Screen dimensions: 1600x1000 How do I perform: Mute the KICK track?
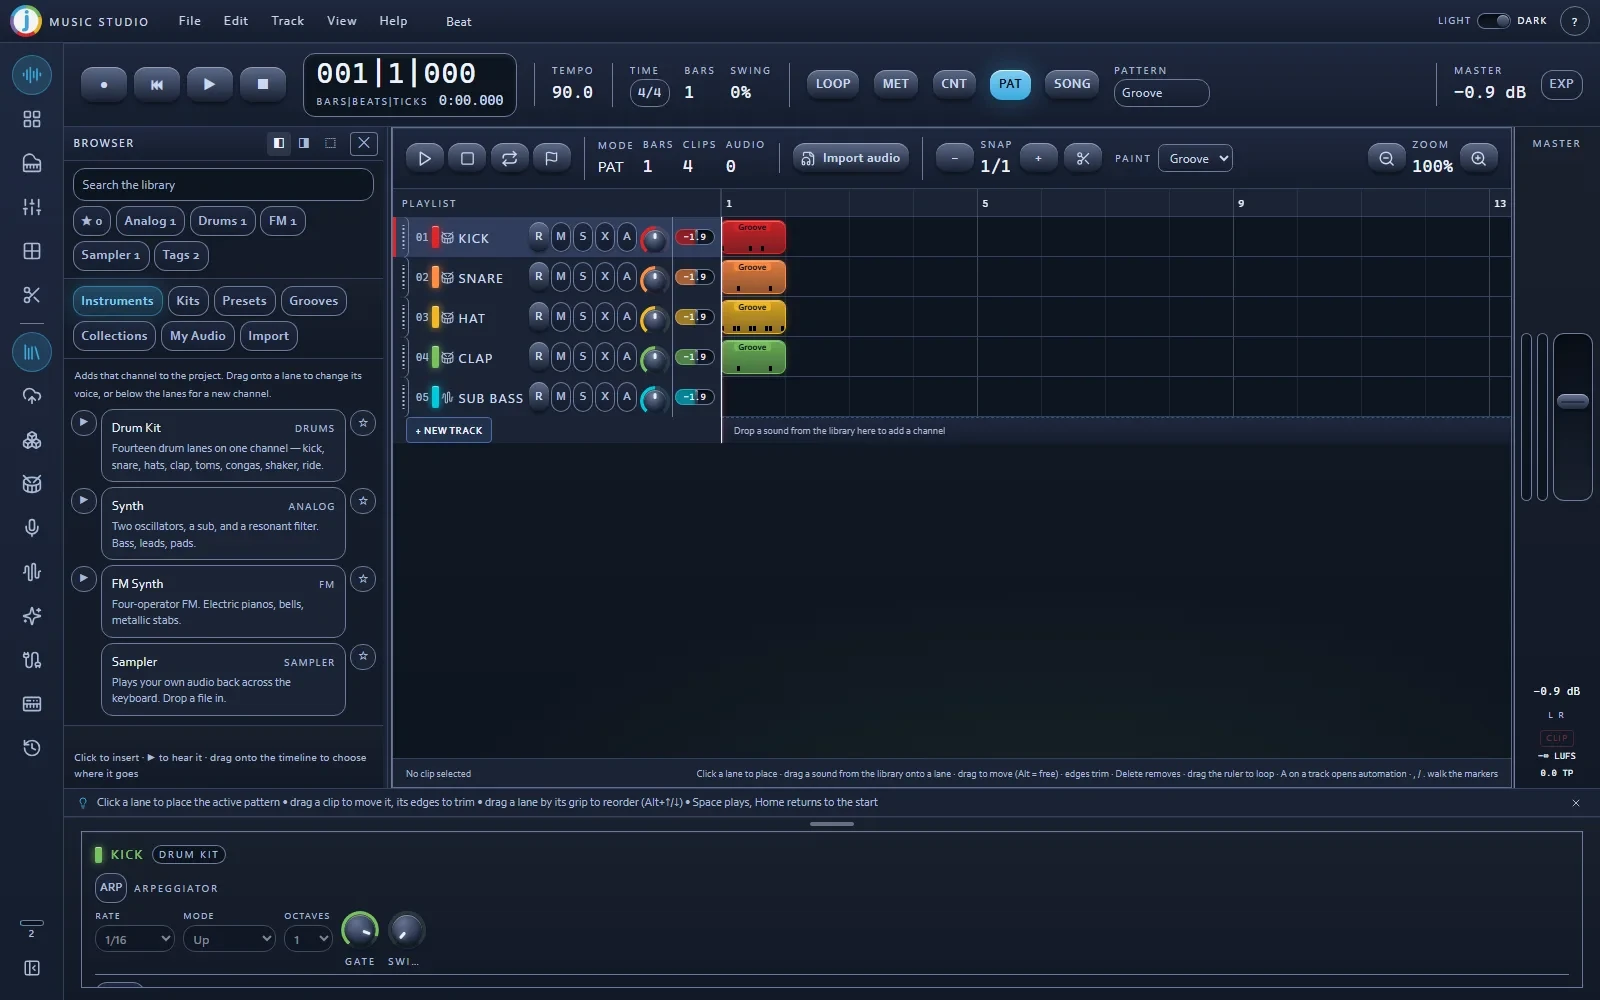click(561, 237)
